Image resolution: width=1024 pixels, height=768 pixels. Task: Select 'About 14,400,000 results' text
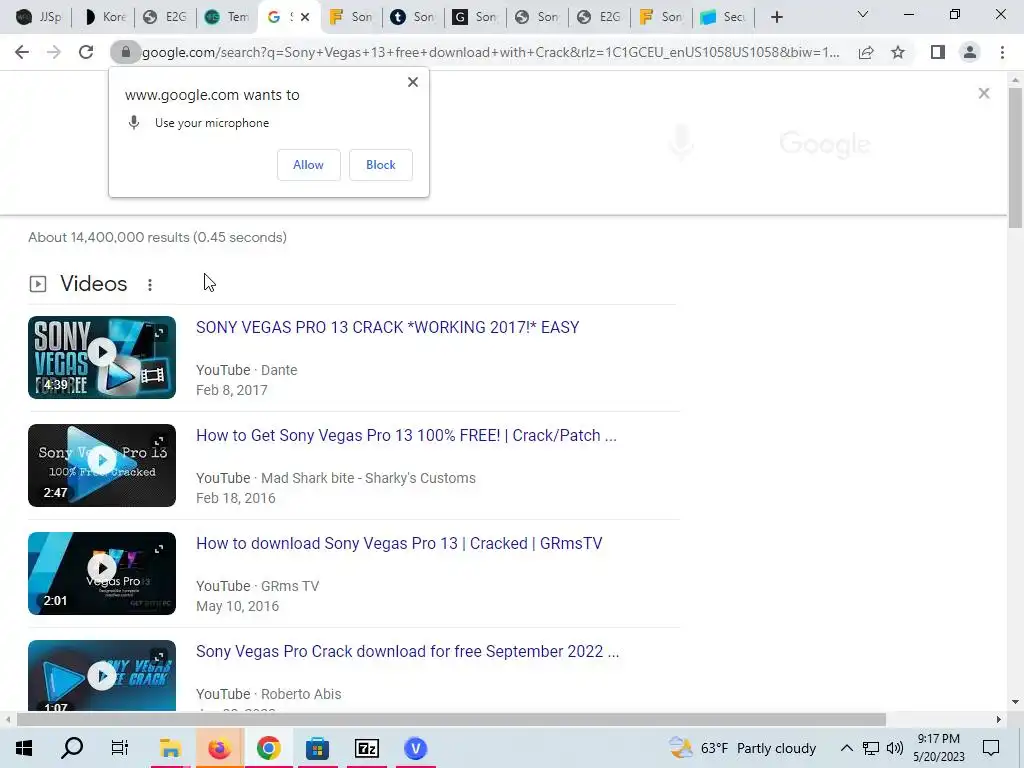(108, 237)
